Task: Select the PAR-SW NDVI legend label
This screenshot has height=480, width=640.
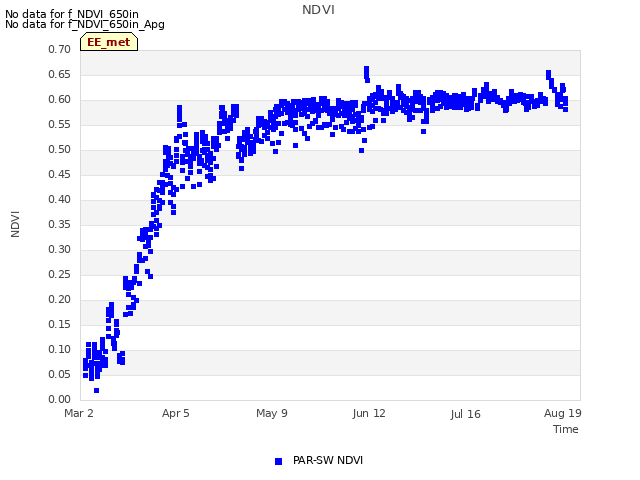Action: (328, 460)
